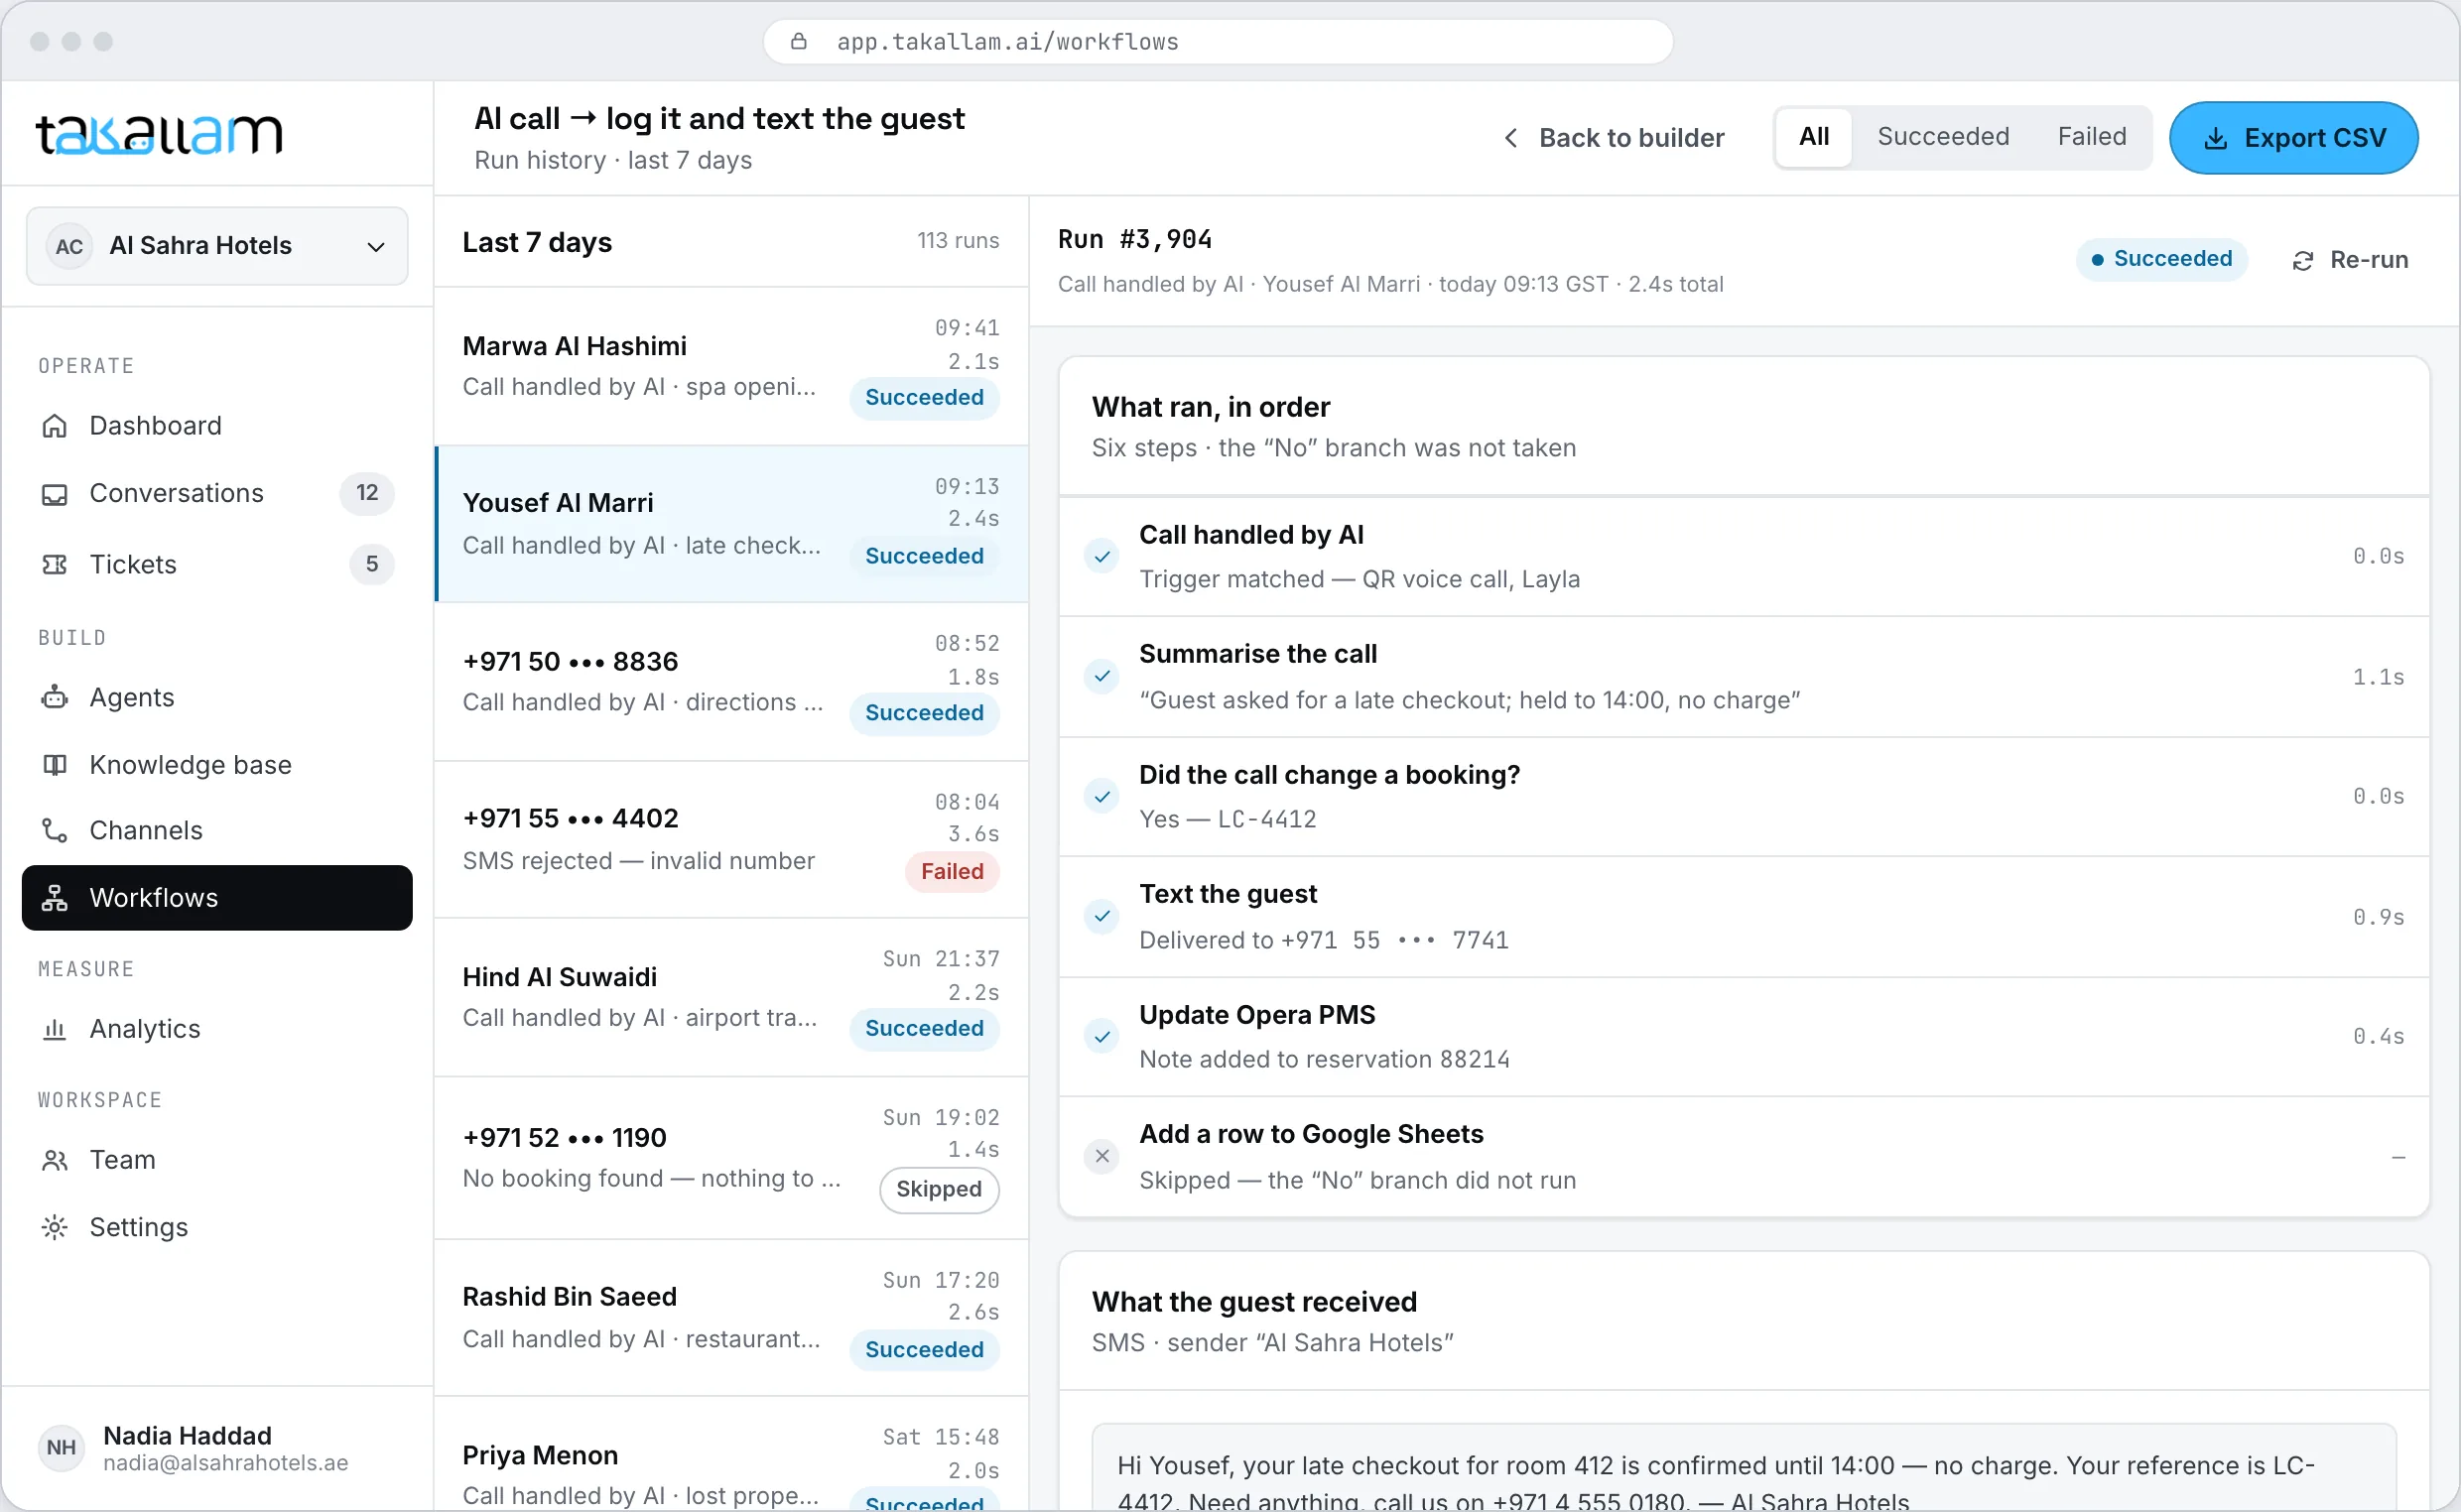Open Workflows in the sidebar
The height and width of the screenshot is (1512, 2461).
pos(217,898)
